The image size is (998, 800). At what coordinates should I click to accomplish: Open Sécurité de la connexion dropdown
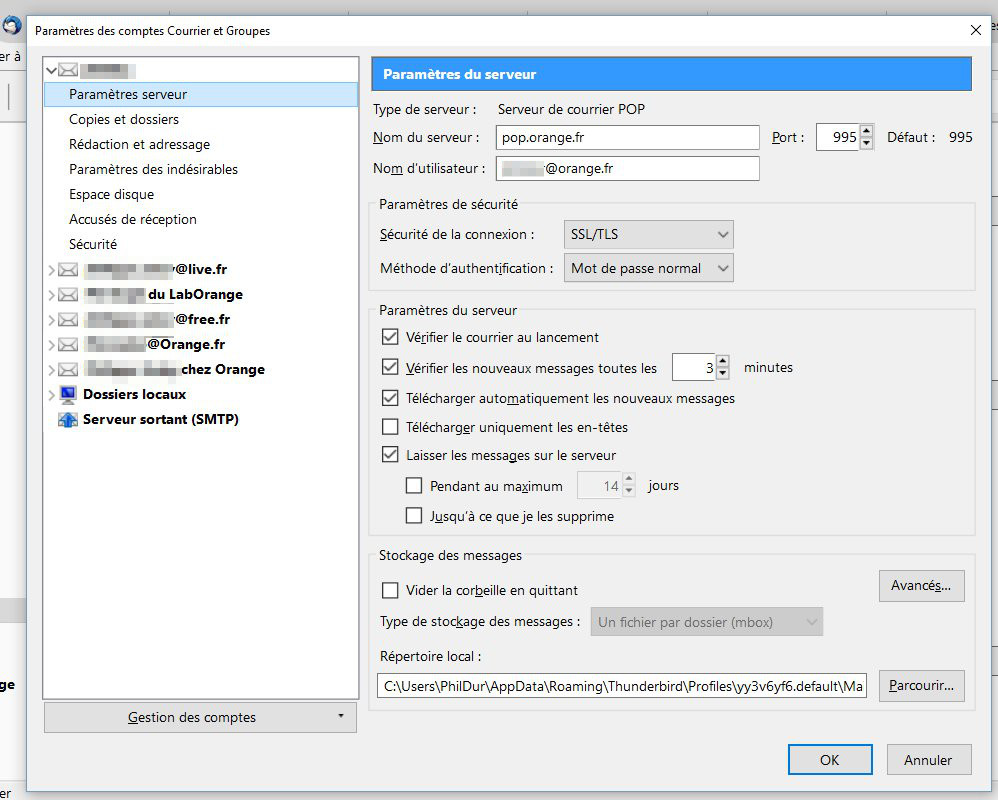coord(648,235)
